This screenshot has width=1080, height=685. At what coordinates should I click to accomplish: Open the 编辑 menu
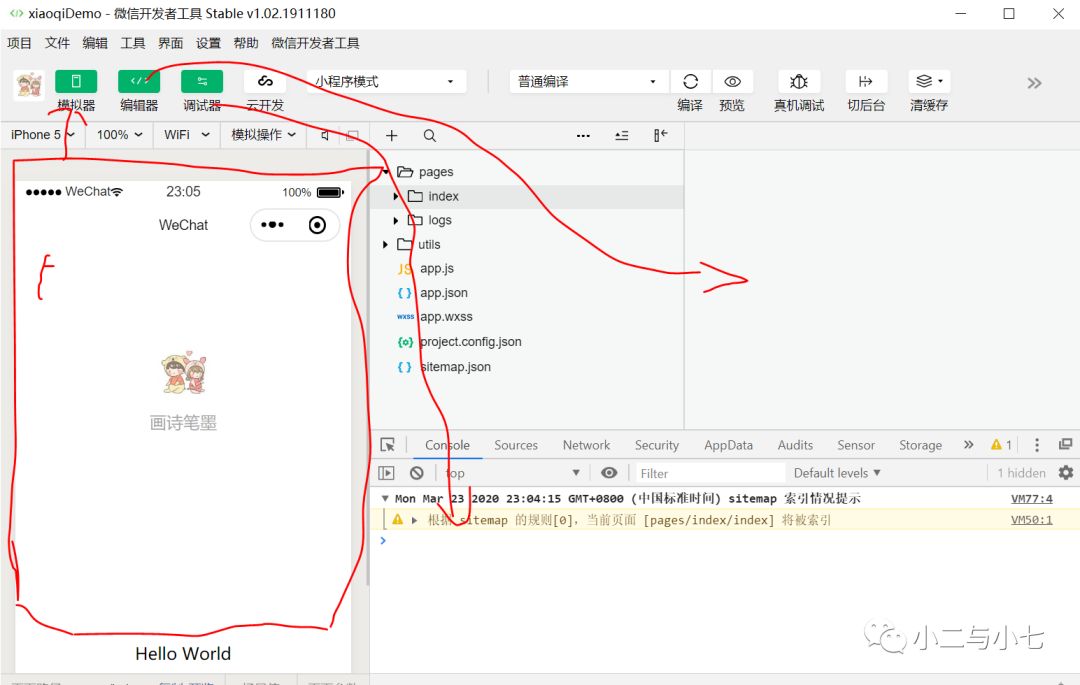coord(95,43)
